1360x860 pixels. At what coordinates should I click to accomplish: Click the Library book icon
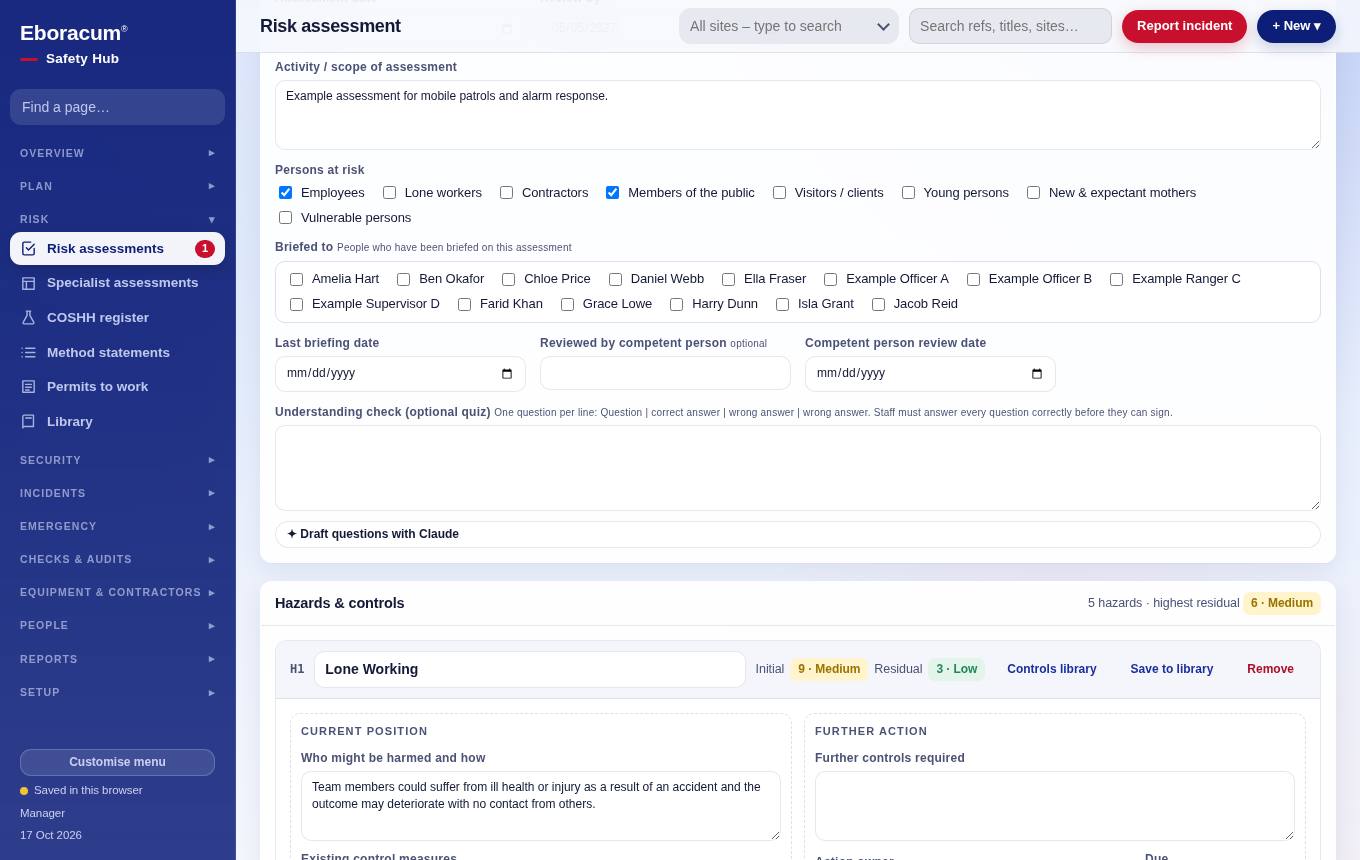[x=28, y=422]
